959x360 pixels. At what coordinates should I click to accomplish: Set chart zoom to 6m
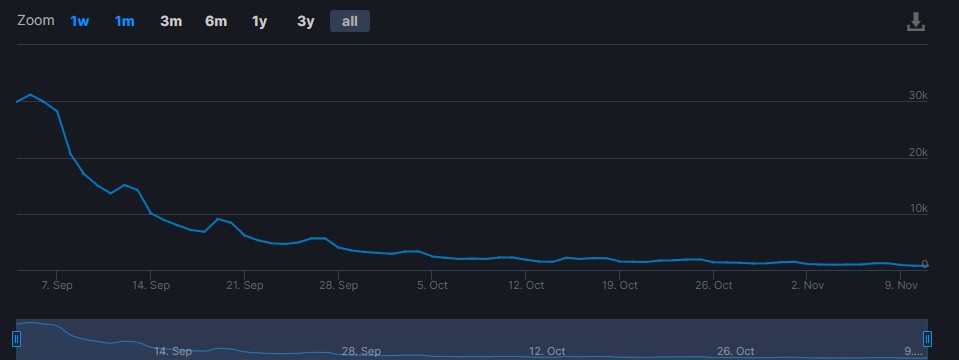[216, 21]
